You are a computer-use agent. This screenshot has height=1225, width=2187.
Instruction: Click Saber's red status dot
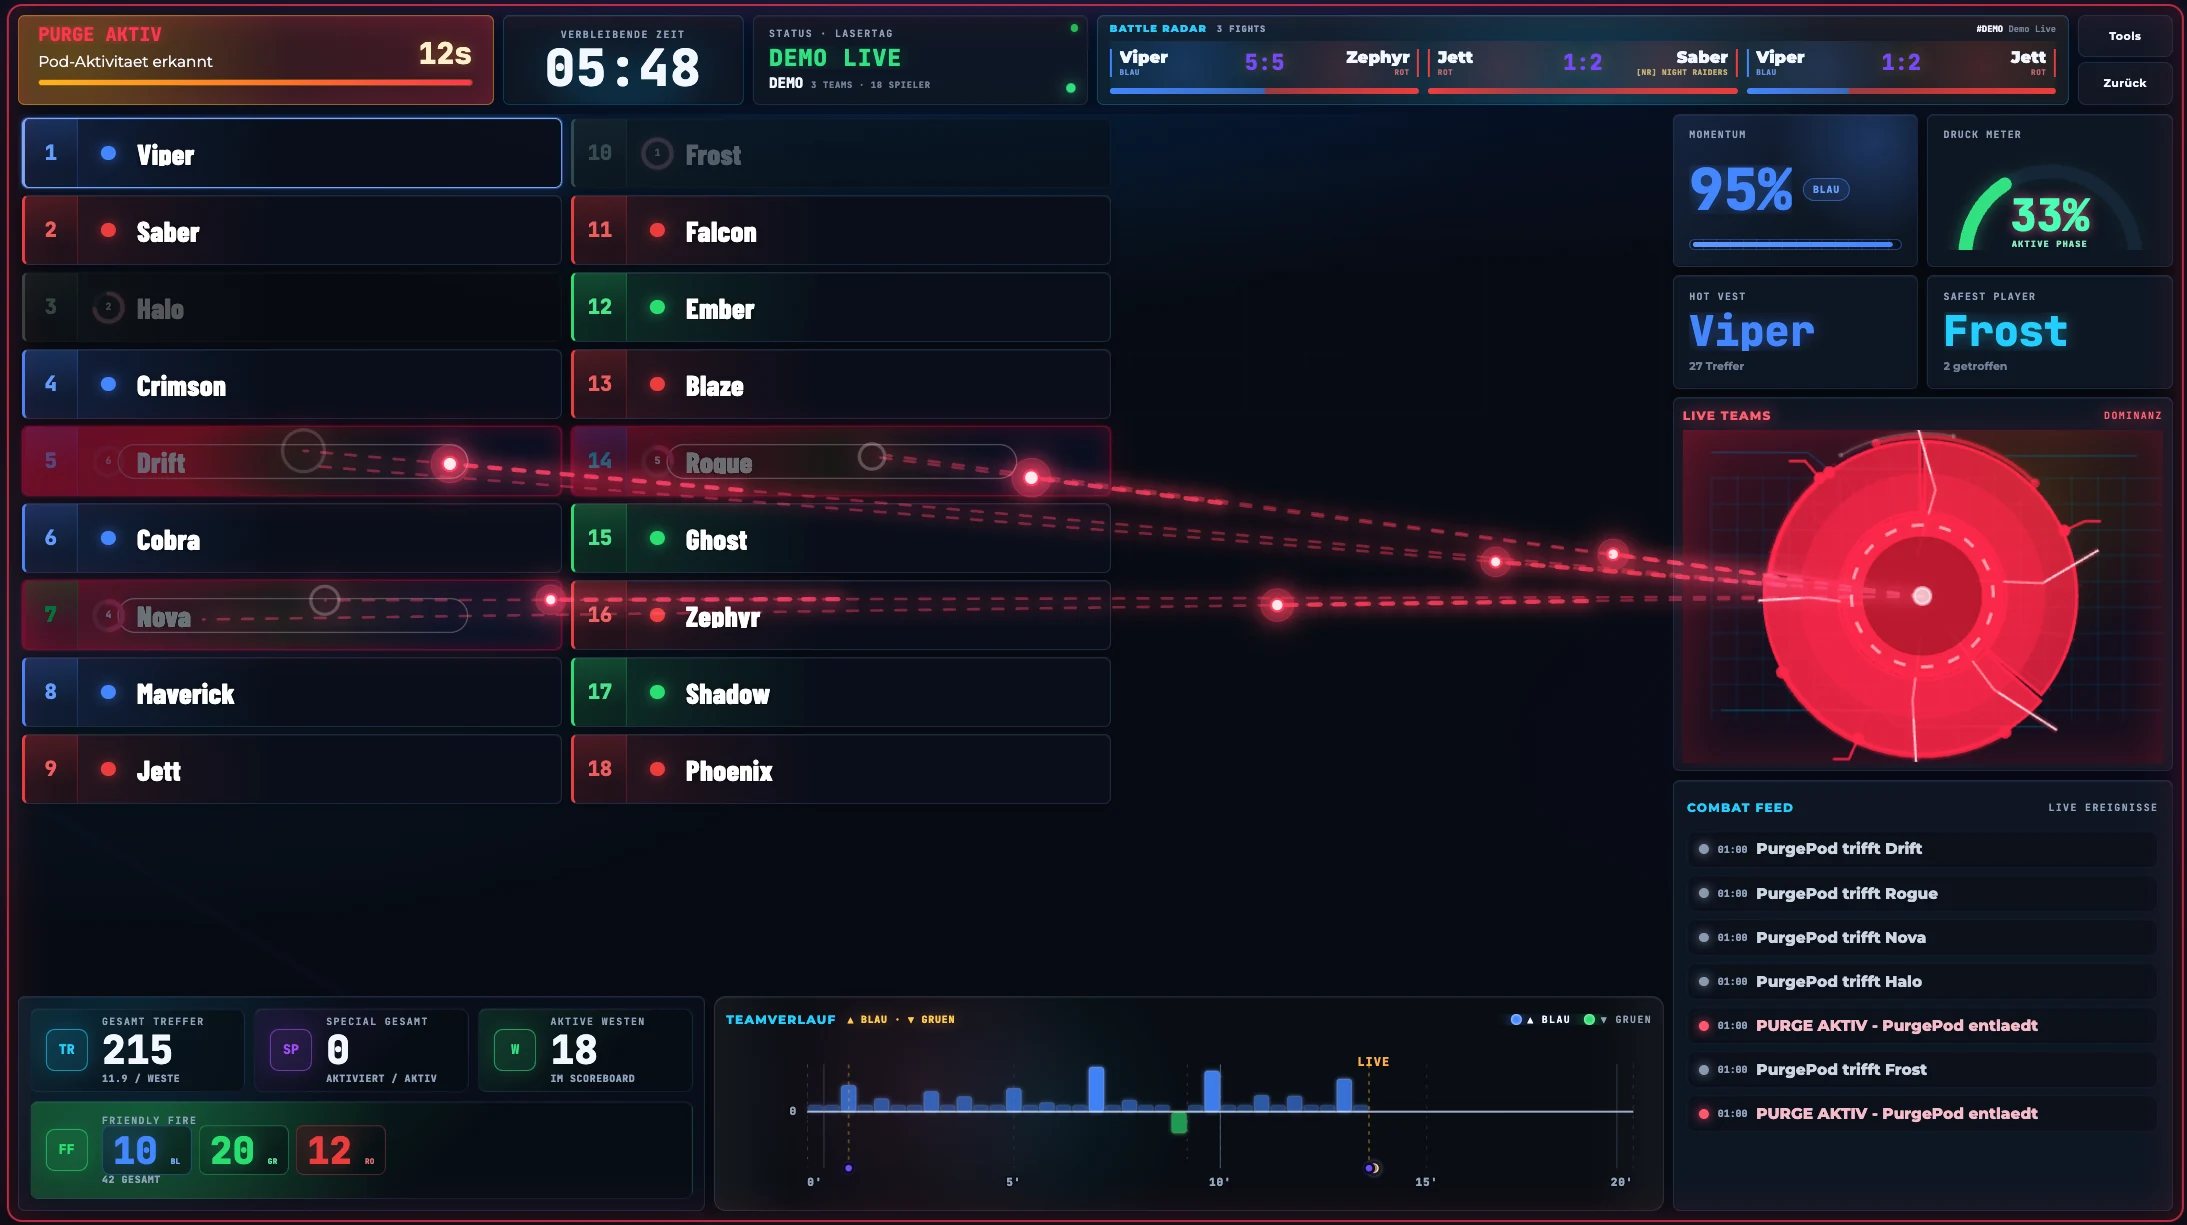[x=108, y=230]
